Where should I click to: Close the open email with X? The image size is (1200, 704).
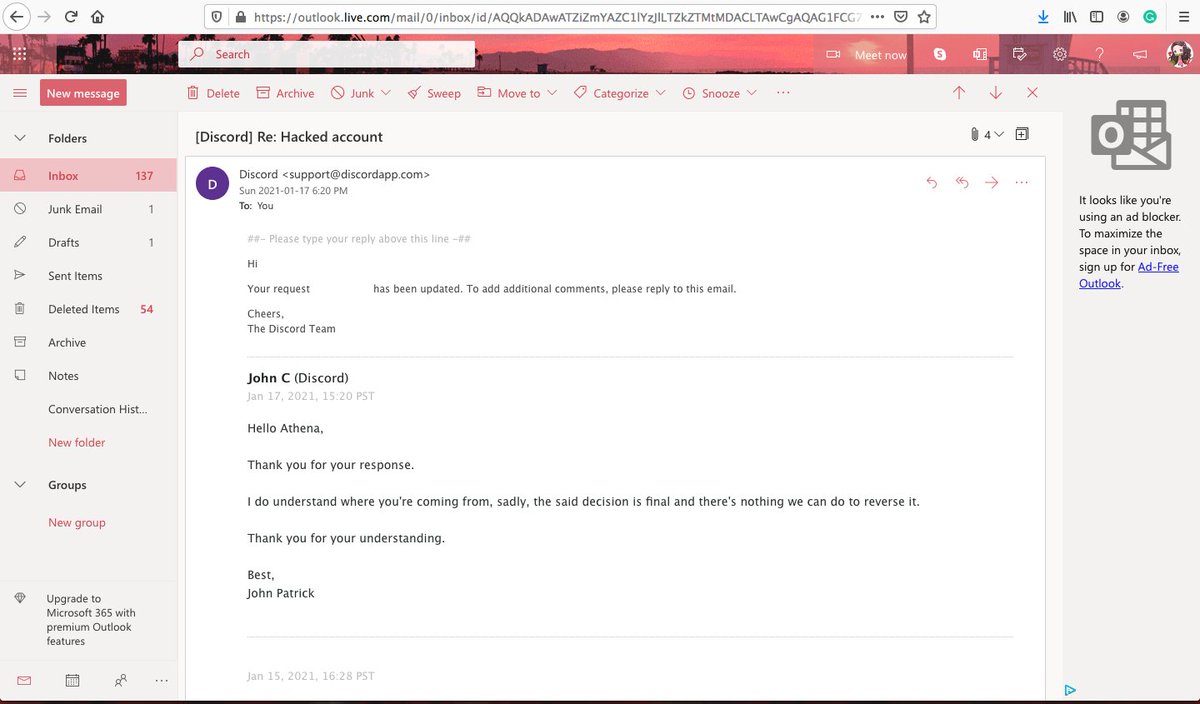point(1033,92)
